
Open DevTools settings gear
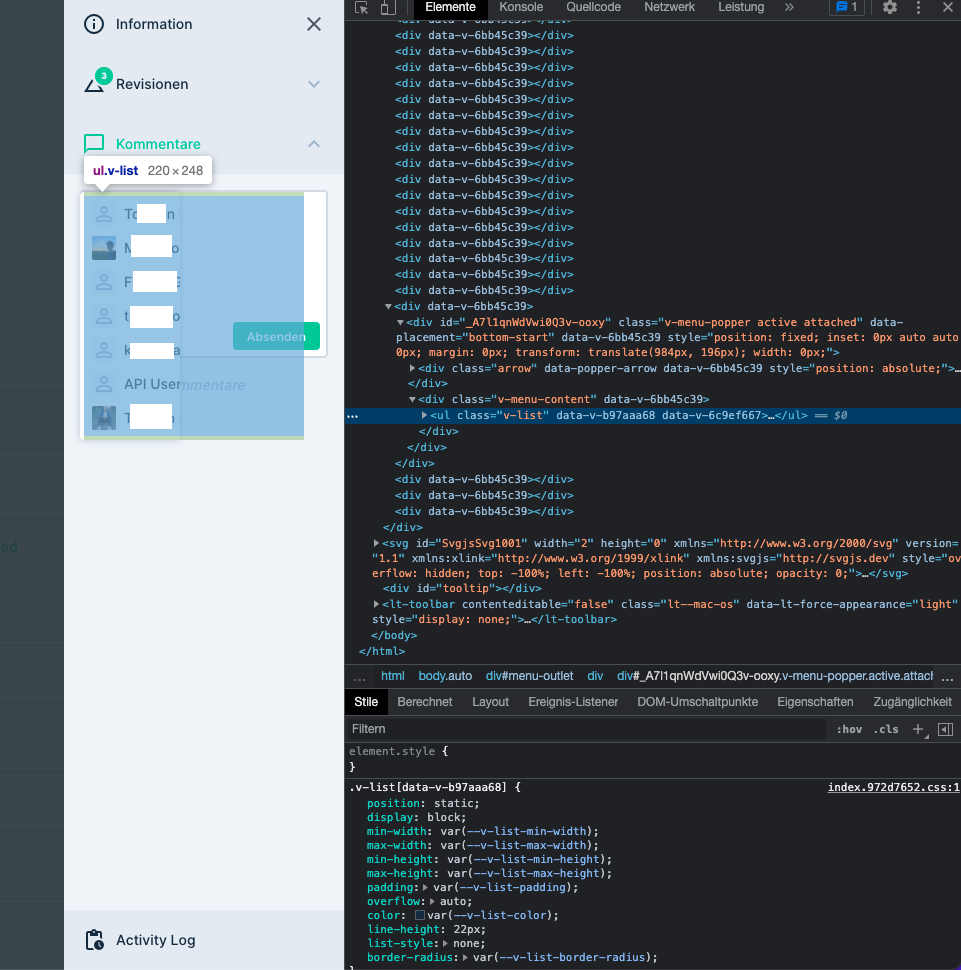tap(890, 7)
